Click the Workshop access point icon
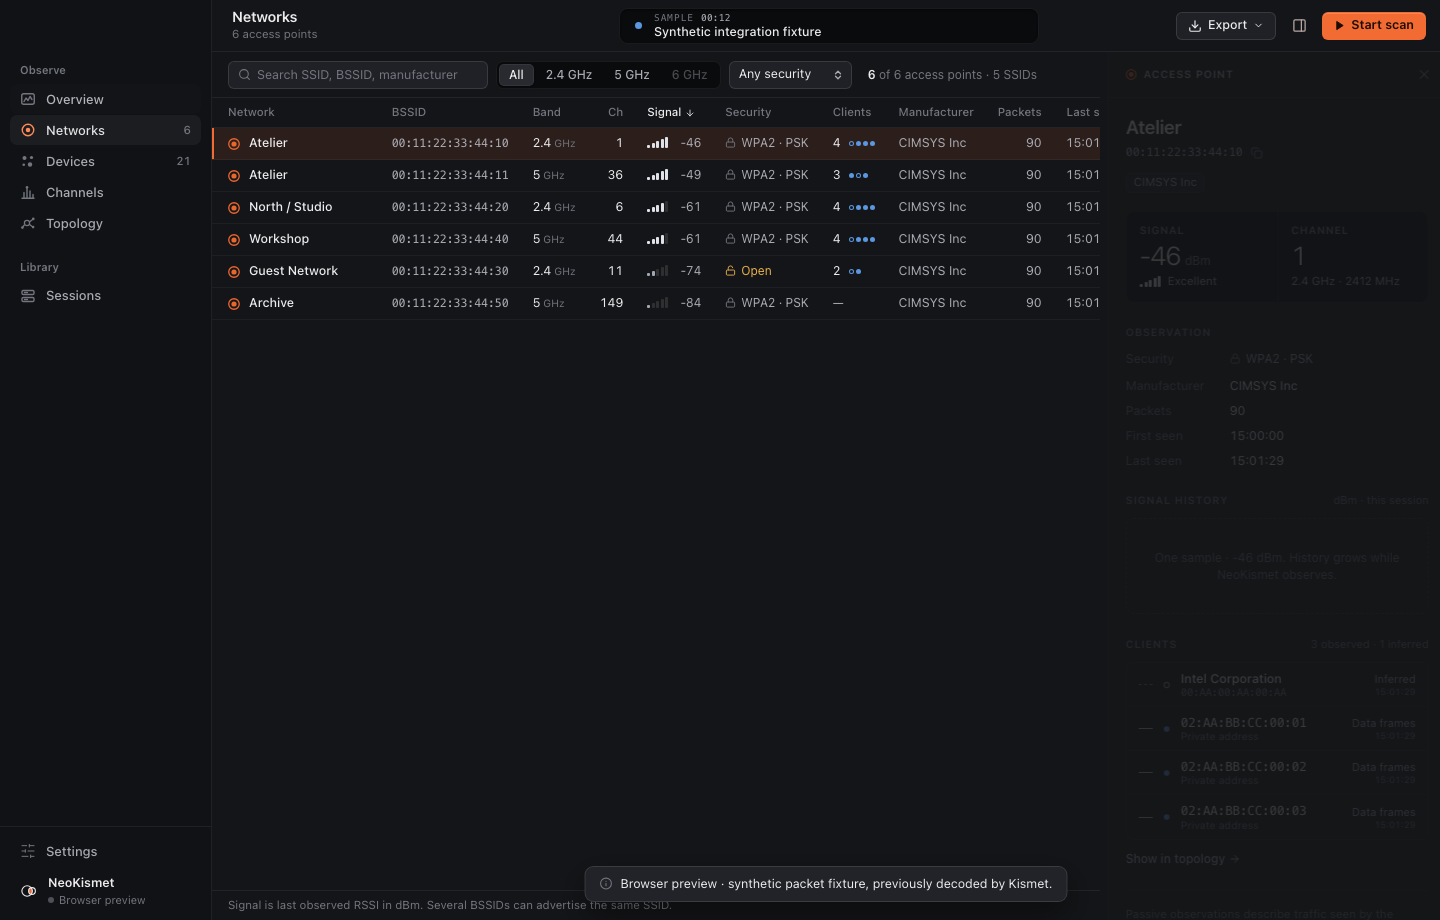This screenshot has width=1440, height=920. click(x=234, y=239)
